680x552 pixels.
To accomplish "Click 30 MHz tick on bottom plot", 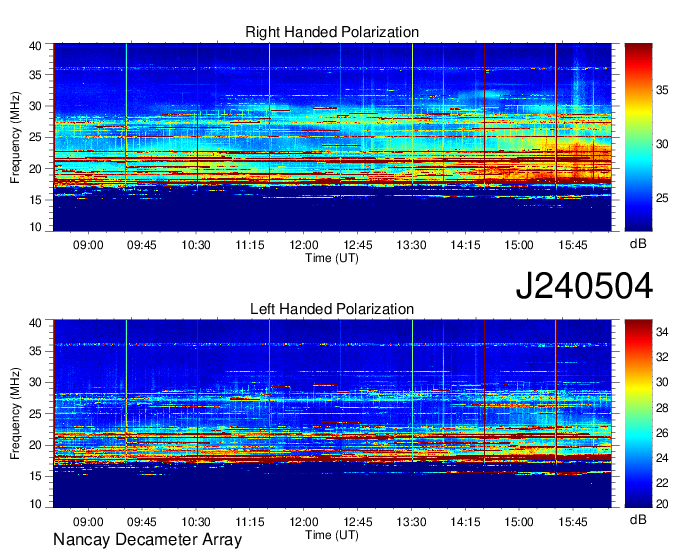I will coord(35,382).
